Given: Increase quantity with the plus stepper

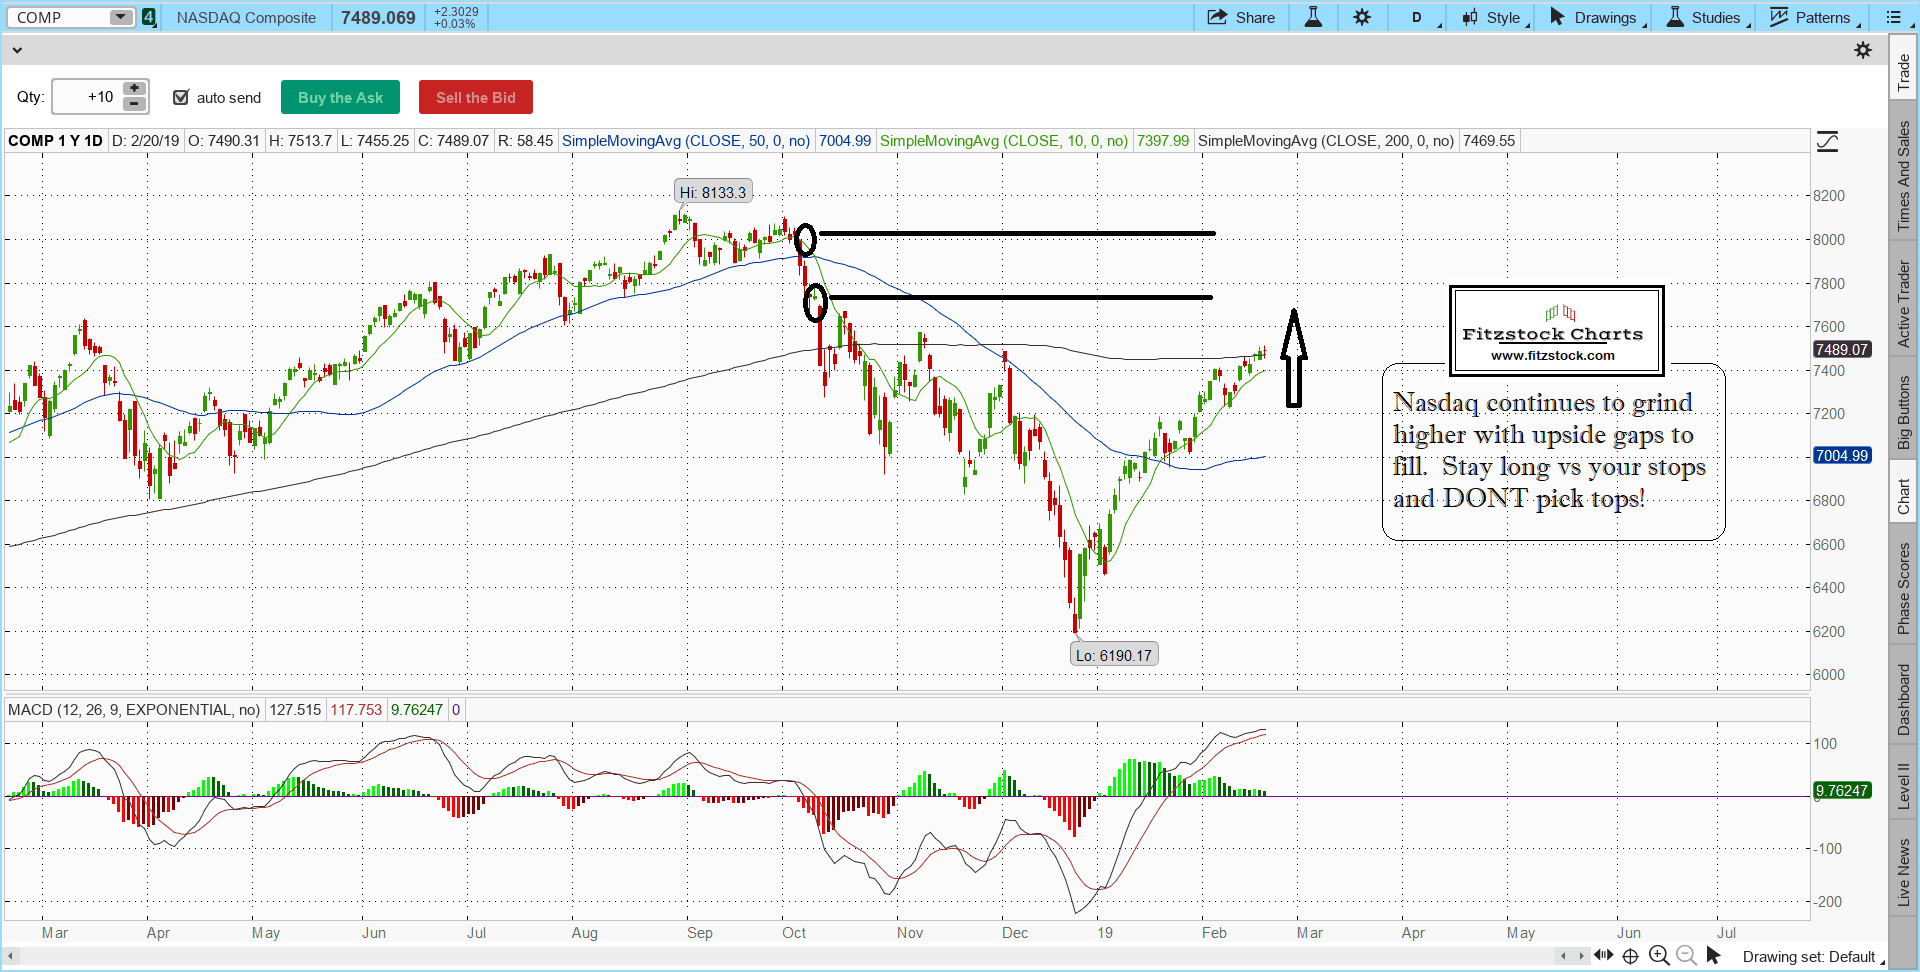Looking at the screenshot, I should tap(134, 89).
